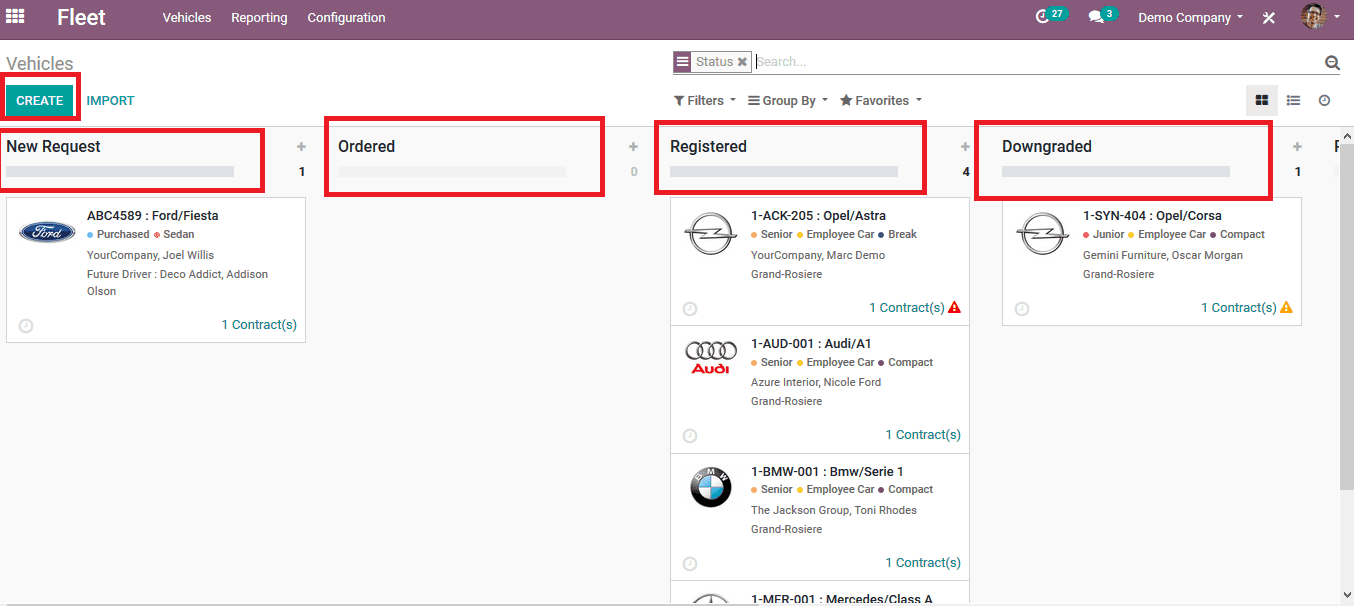Click red warning icon on Opel/Astra contract
Screen dimensions: 1355x607
point(954,307)
